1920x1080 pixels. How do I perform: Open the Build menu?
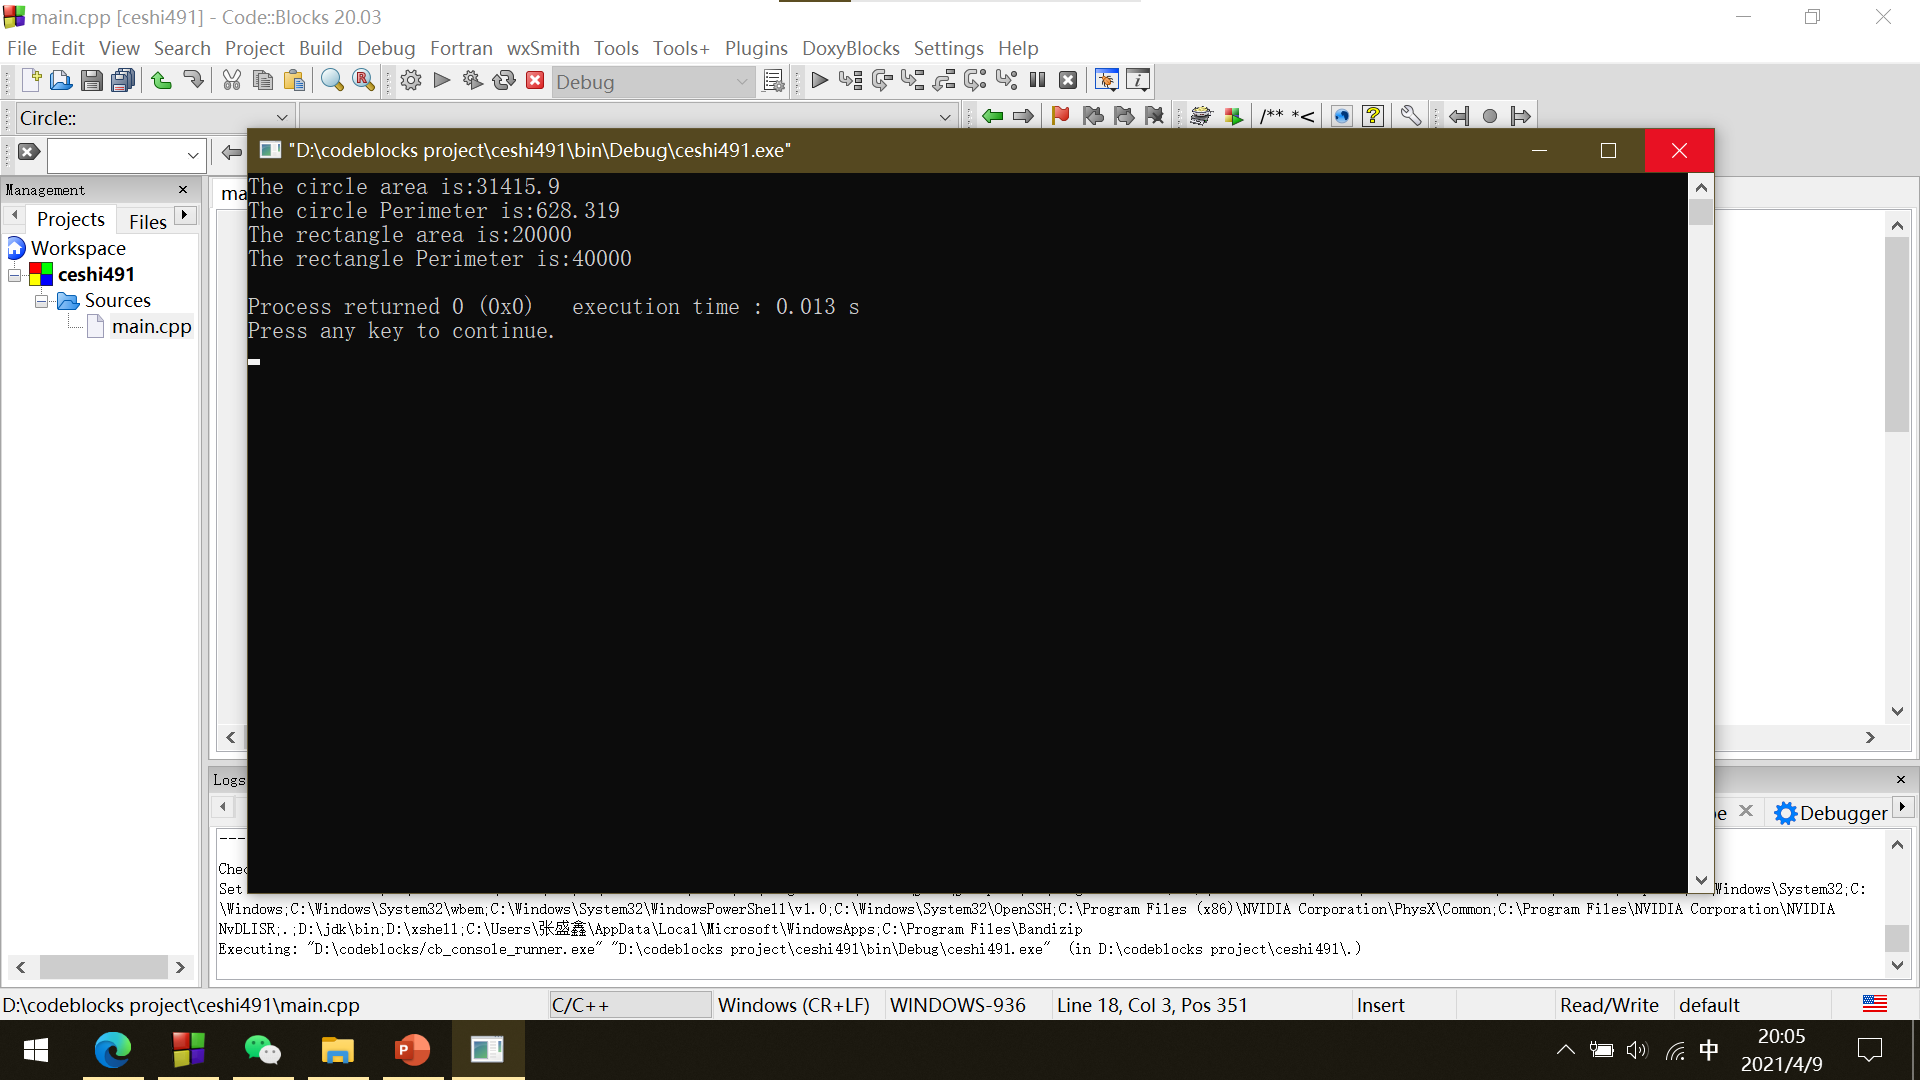(320, 48)
